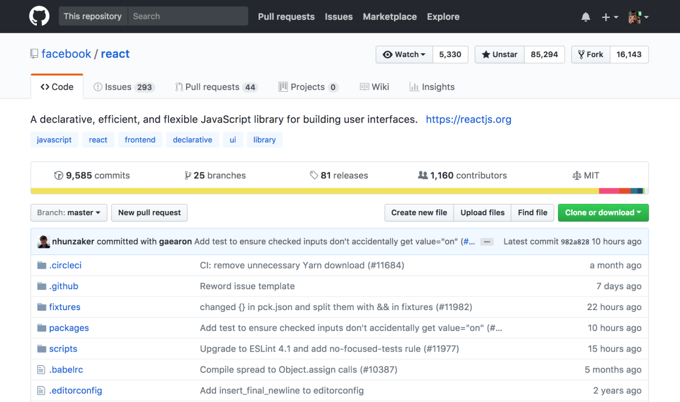Click the contributors people icon
Viewport: 680px width, 402px height.
[x=422, y=175]
